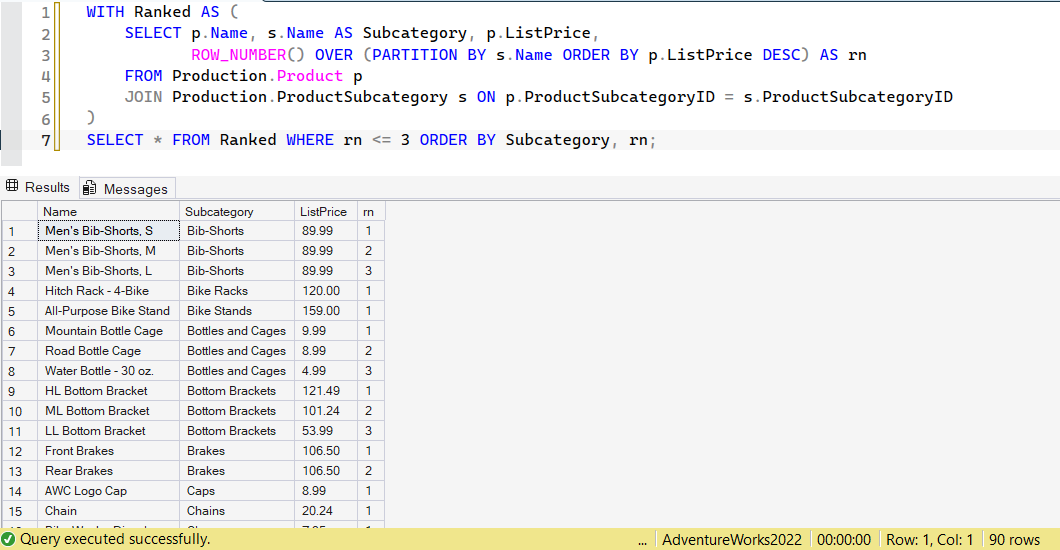Viewport: 1060px width, 550px height.
Task: Click the PARTITION keyword on line 3
Action: click(414, 55)
